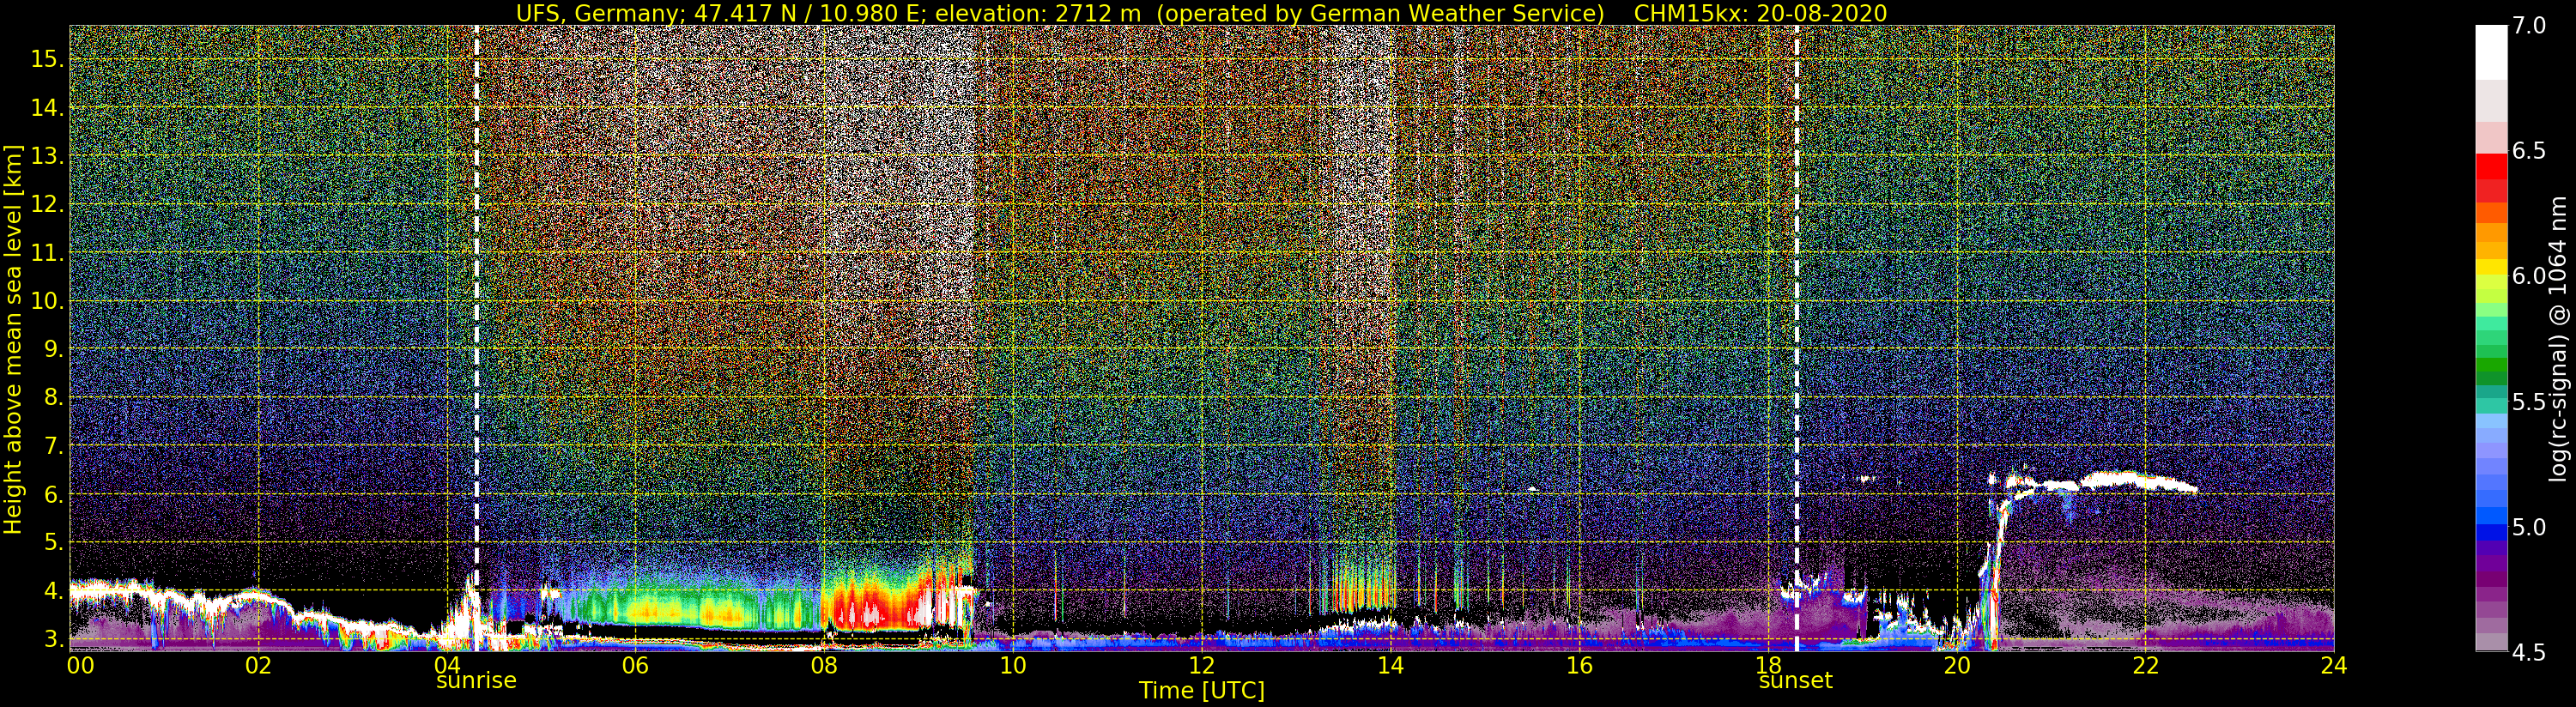Click the "4.5" colorbar tick value
Viewport: 2576px width, 707px height.
click(x=2530, y=653)
